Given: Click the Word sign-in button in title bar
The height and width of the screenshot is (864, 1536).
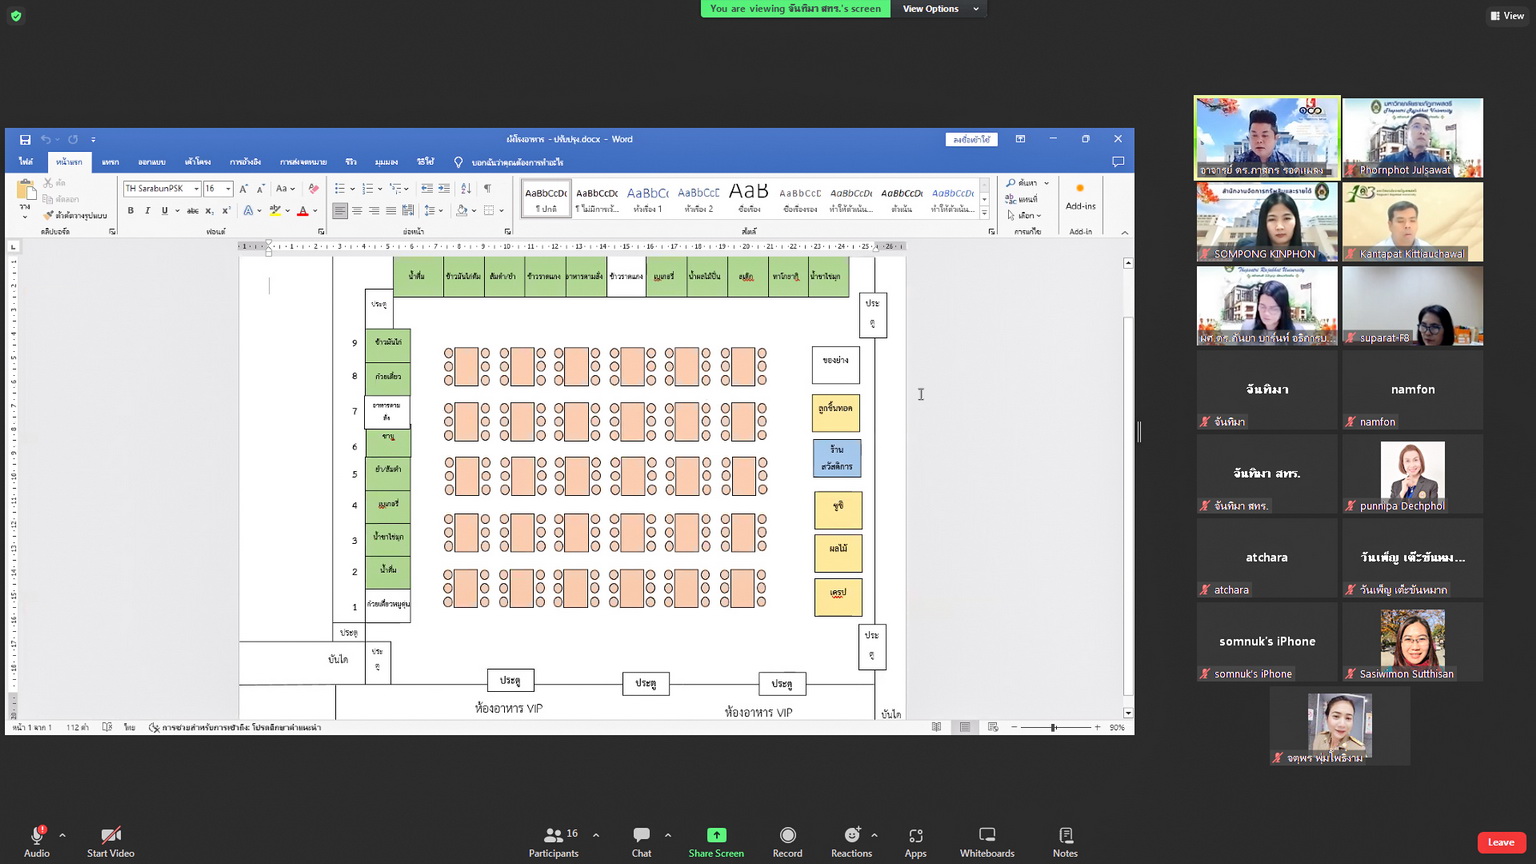Looking at the screenshot, I should click(971, 139).
